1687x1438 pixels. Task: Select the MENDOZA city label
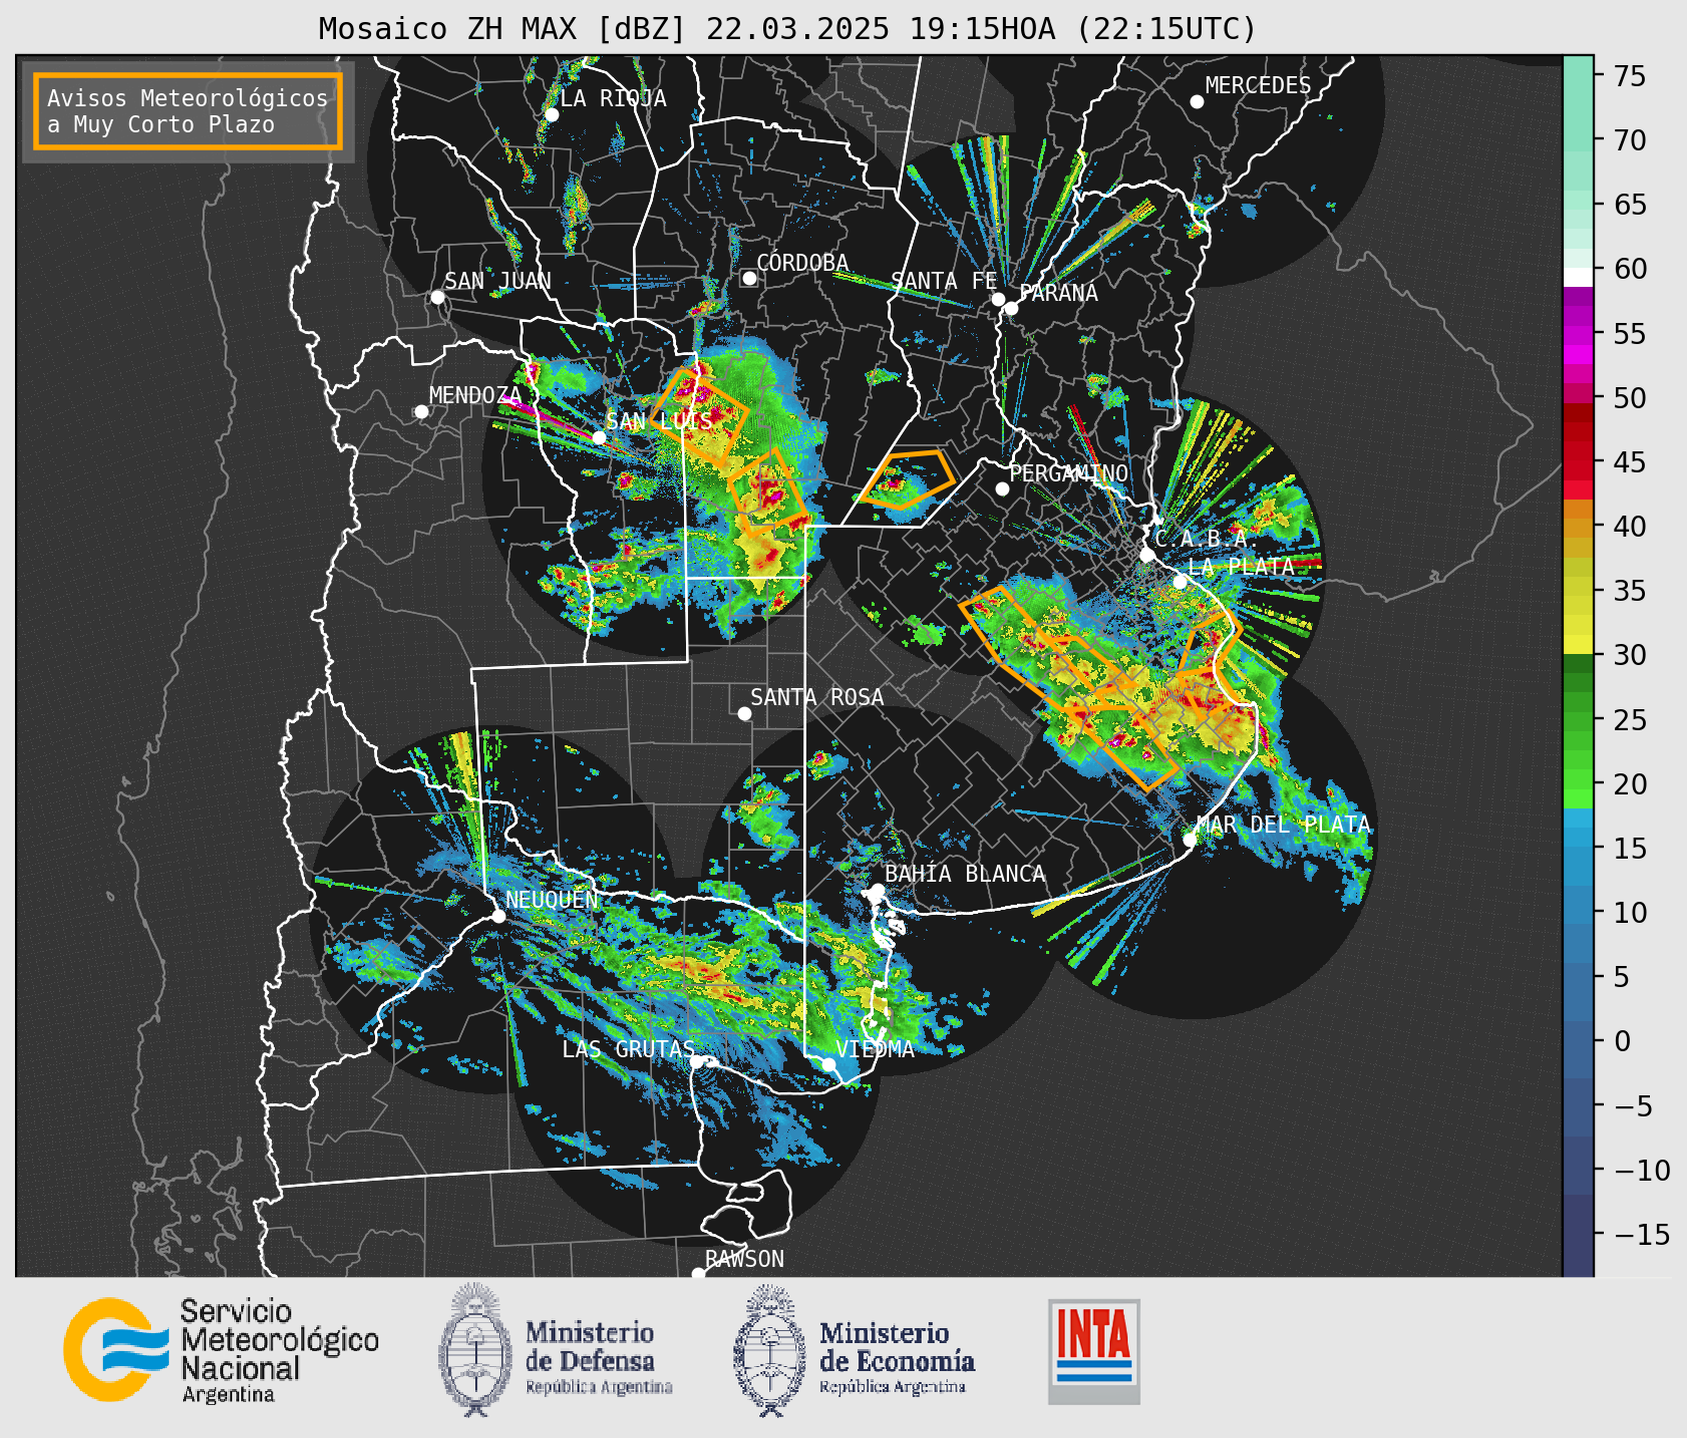click(x=475, y=396)
